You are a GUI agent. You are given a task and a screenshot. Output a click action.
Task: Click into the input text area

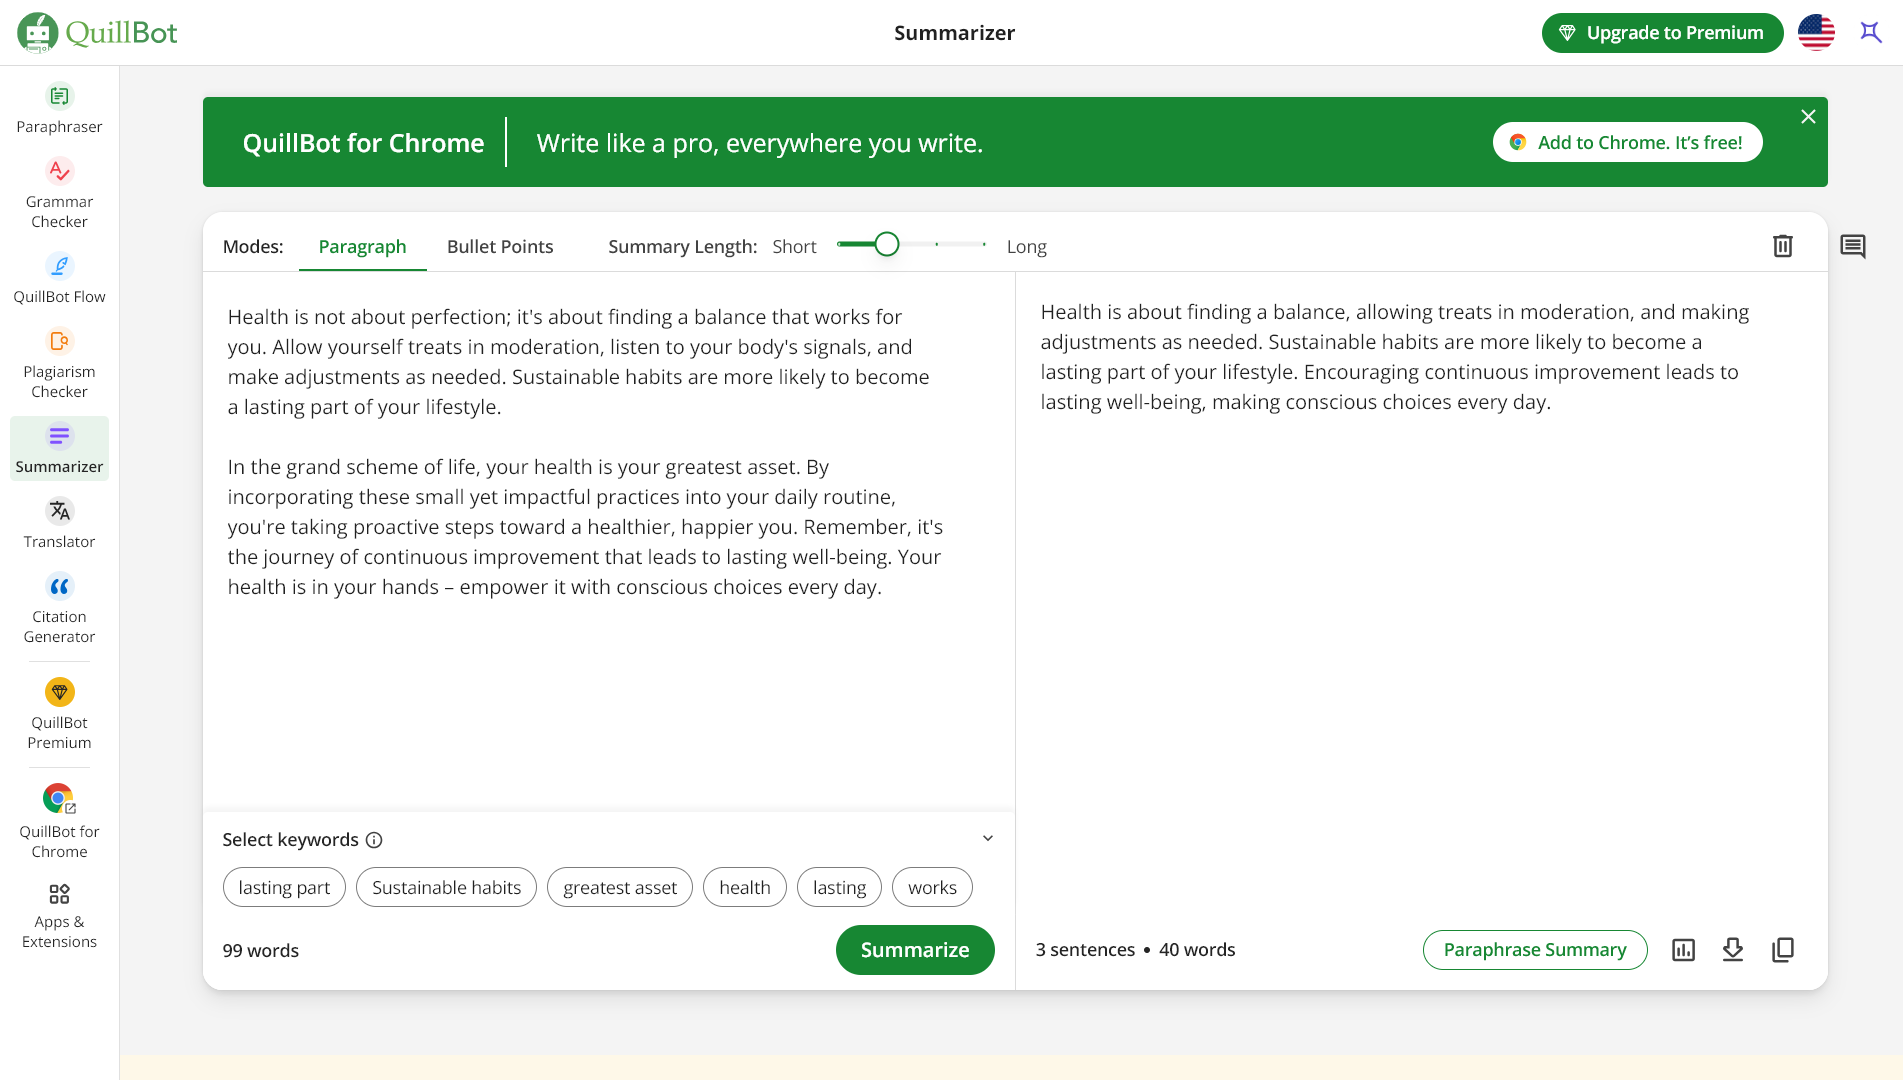pyautogui.click(x=608, y=540)
